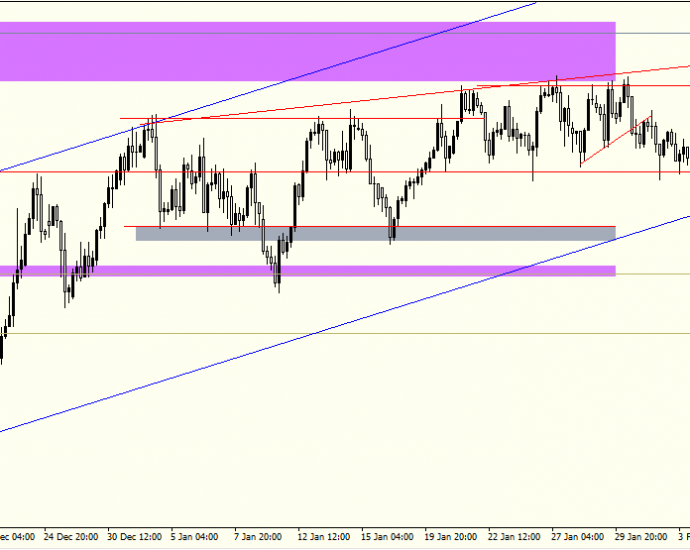The height and width of the screenshot is (550, 690).
Task: Click the 19 Jan 20:00 time label
Action: coord(451,537)
